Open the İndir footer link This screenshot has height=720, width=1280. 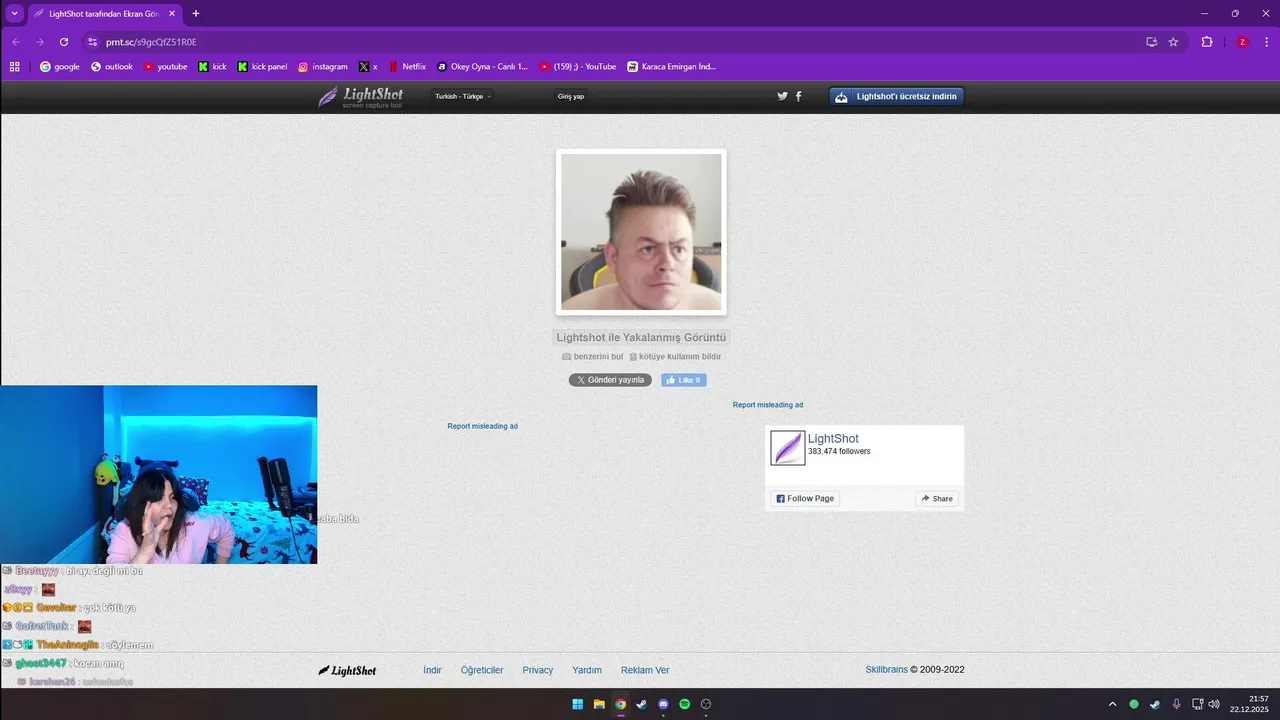(x=432, y=670)
